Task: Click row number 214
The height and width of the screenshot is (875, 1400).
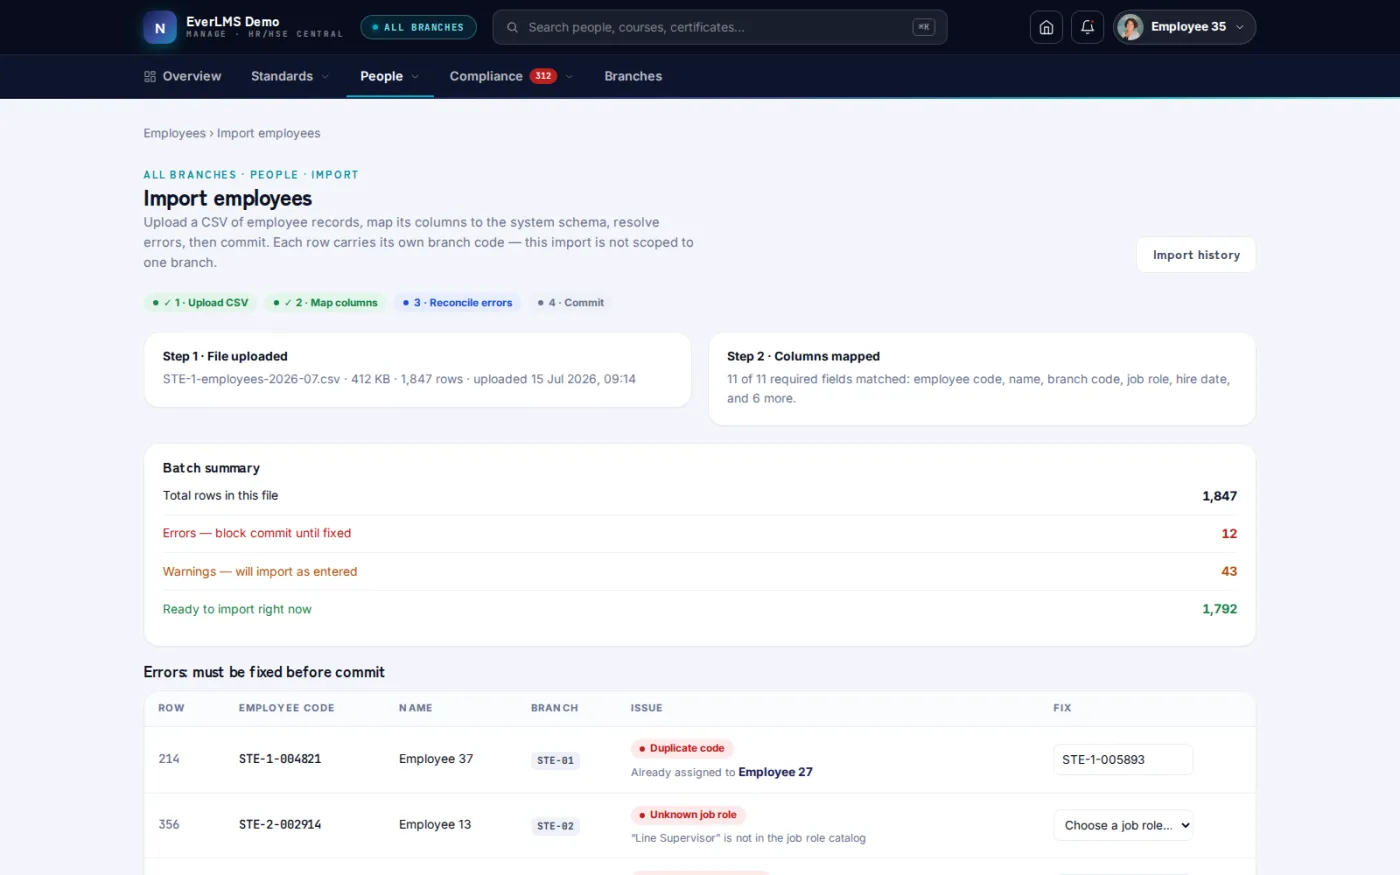Action: click(169, 759)
